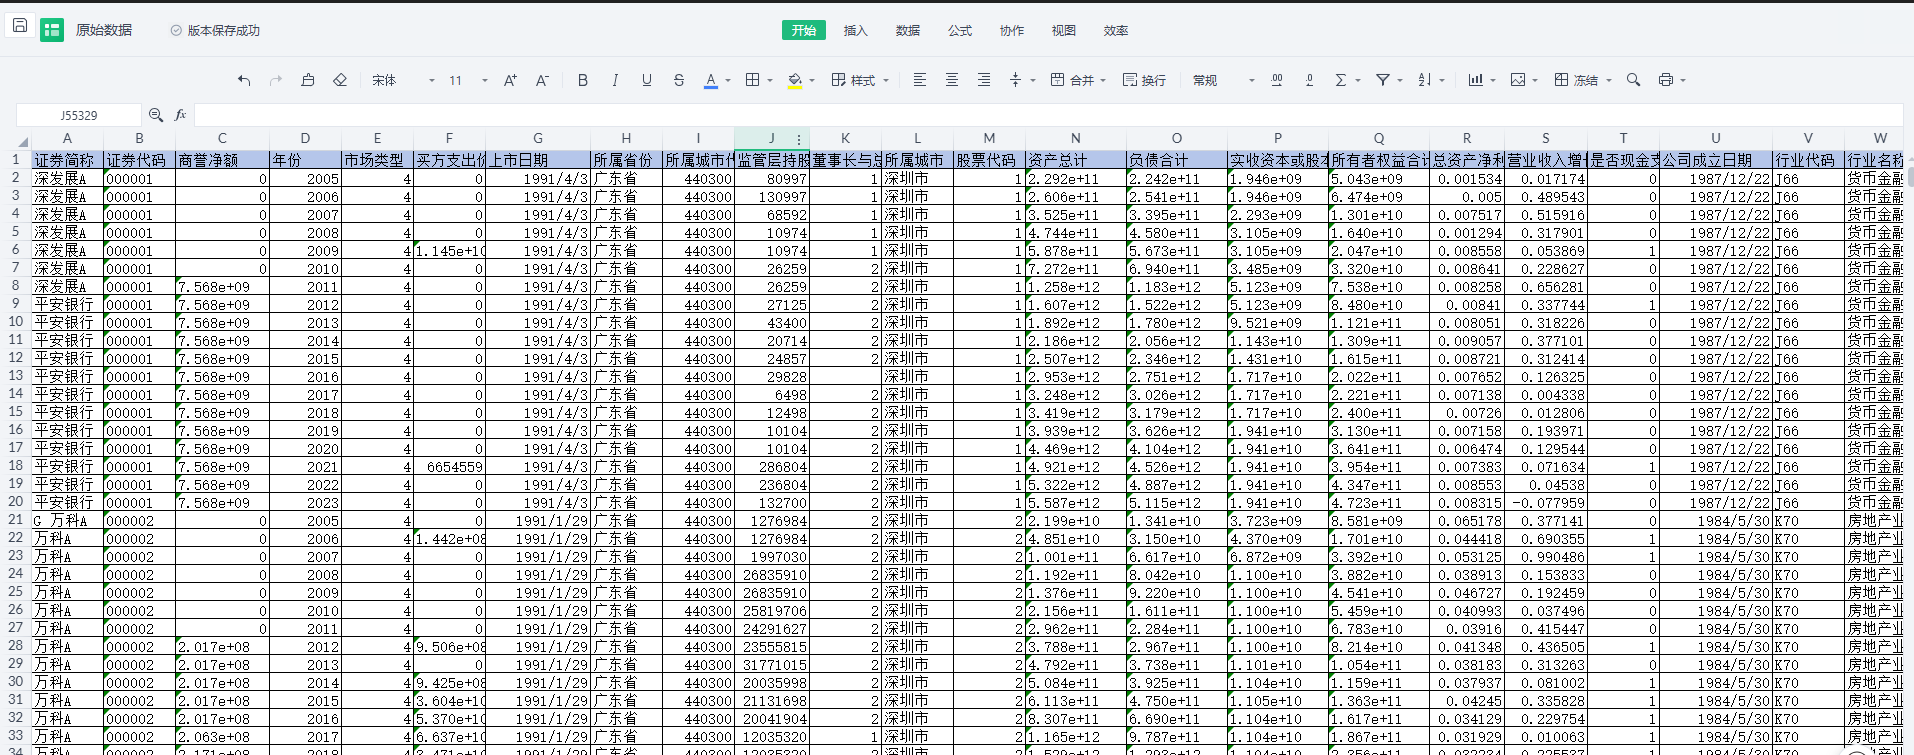Align text right

tap(984, 80)
